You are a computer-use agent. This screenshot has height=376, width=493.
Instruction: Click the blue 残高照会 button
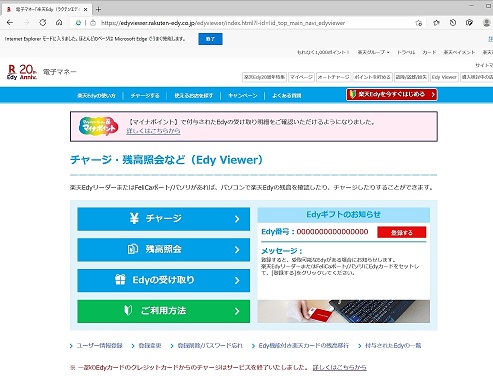(163, 249)
